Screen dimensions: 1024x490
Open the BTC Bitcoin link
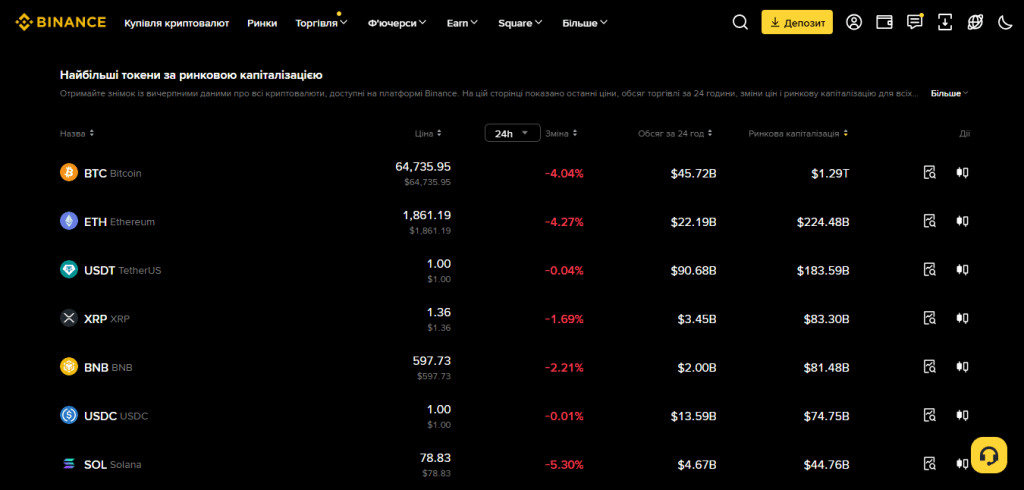pyautogui.click(x=113, y=173)
